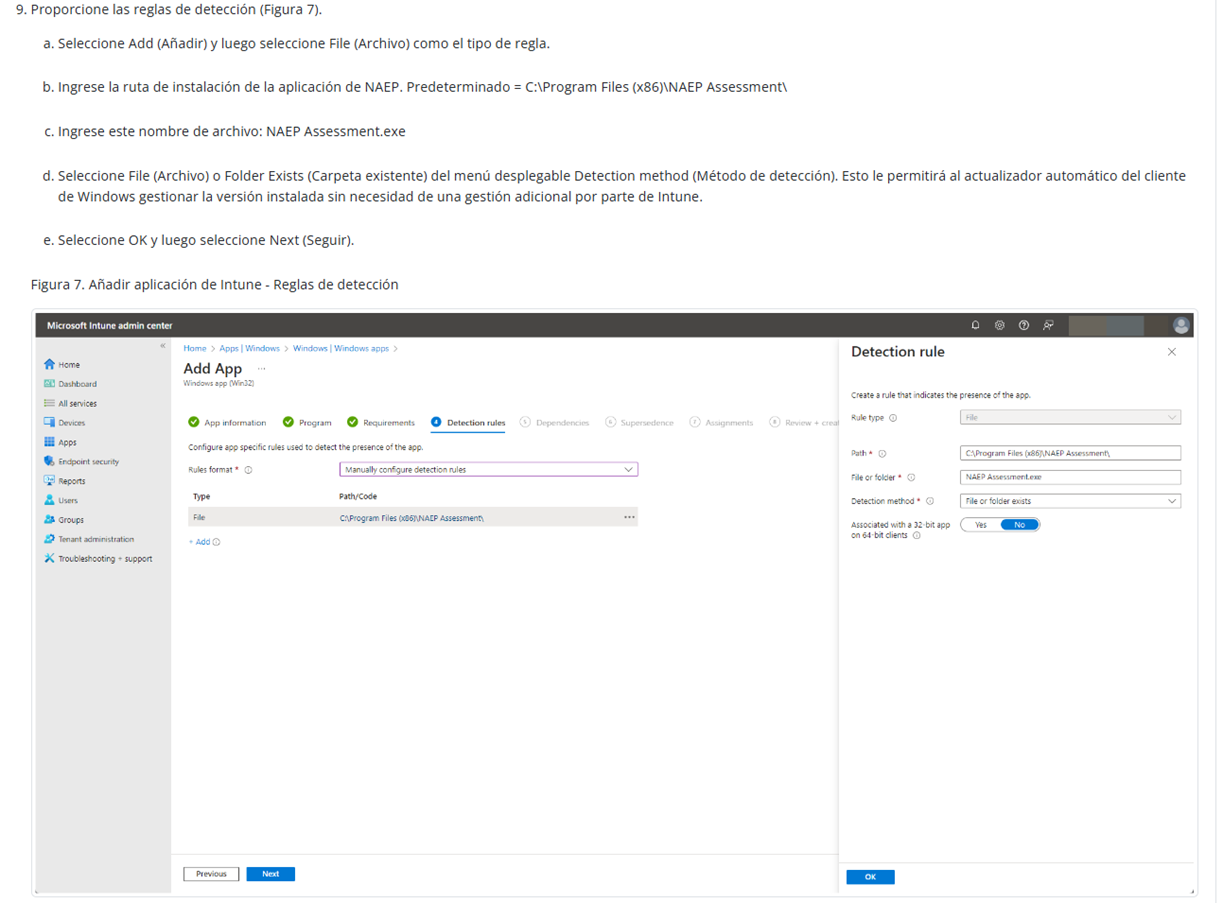This screenshot has height=903, width=1223.
Task: Click the user account avatar
Action: pos(1181,325)
